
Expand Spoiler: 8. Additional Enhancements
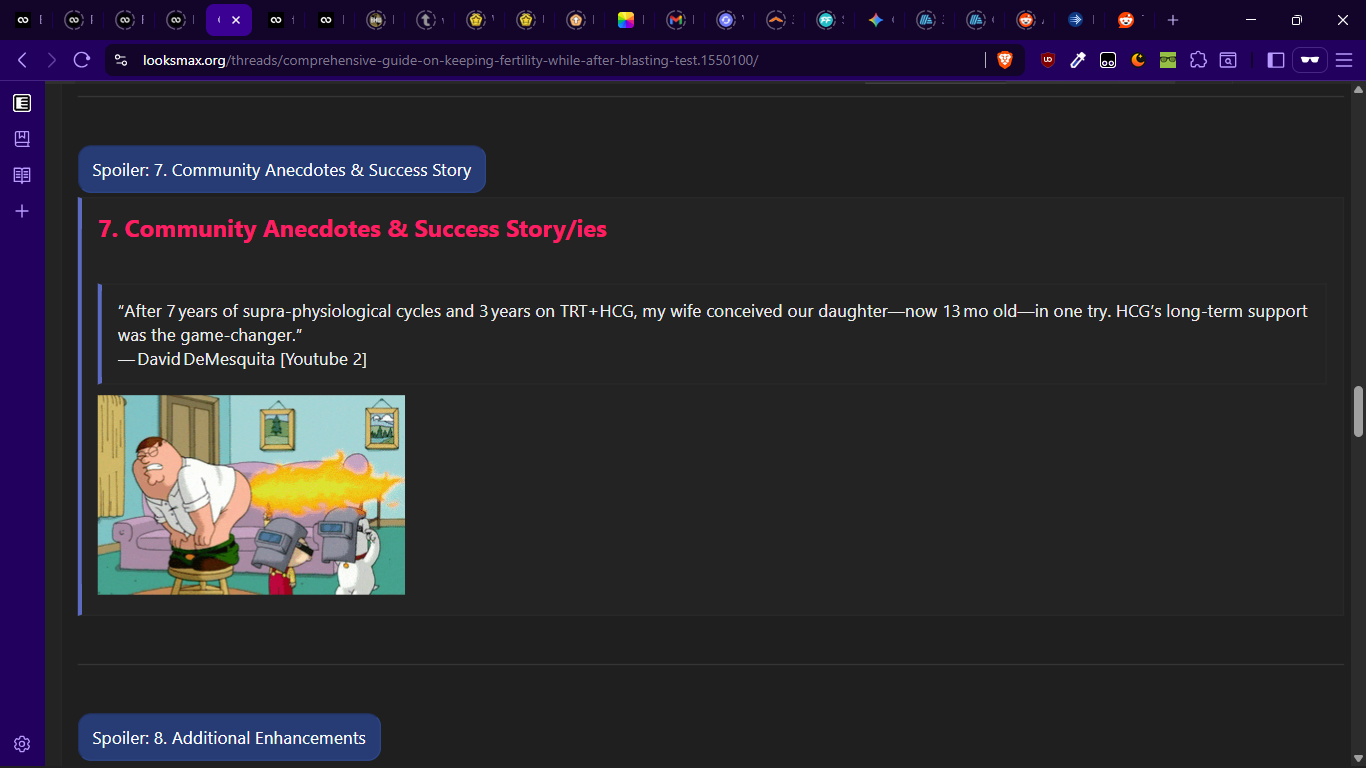(x=229, y=738)
